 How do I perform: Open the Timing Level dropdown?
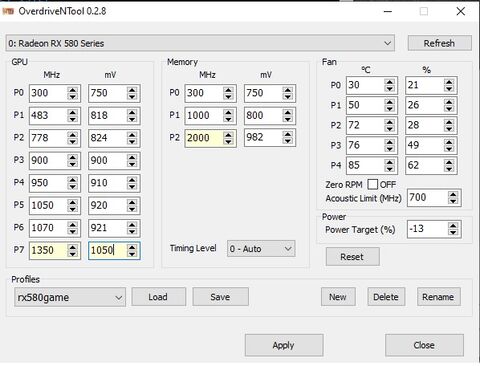tap(261, 249)
